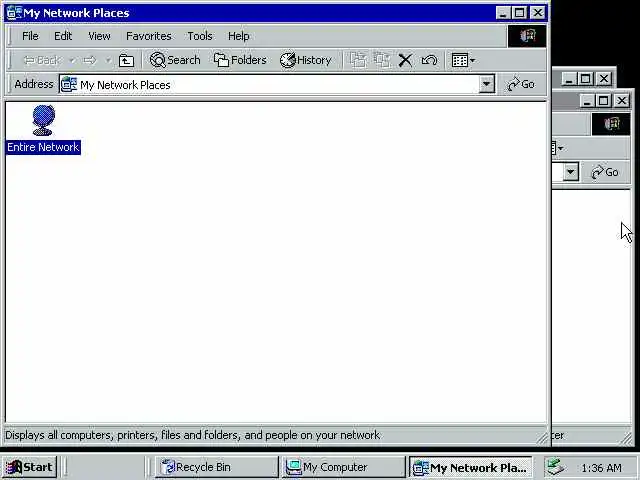Click the Windows flag logo in My Network Places
Viewport: 640px width, 480px height.
click(x=527, y=36)
